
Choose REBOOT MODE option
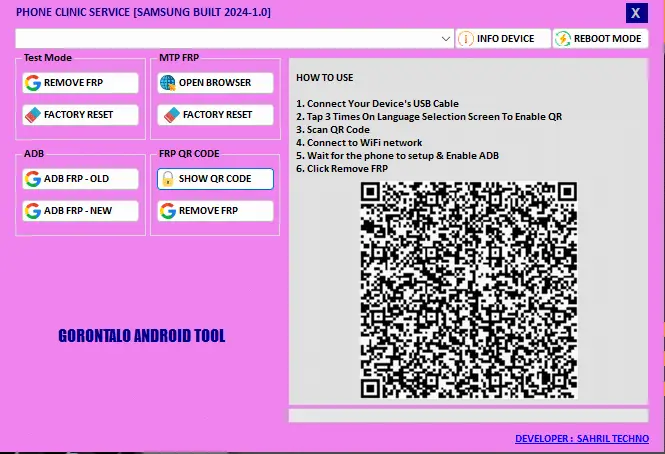(600, 39)
